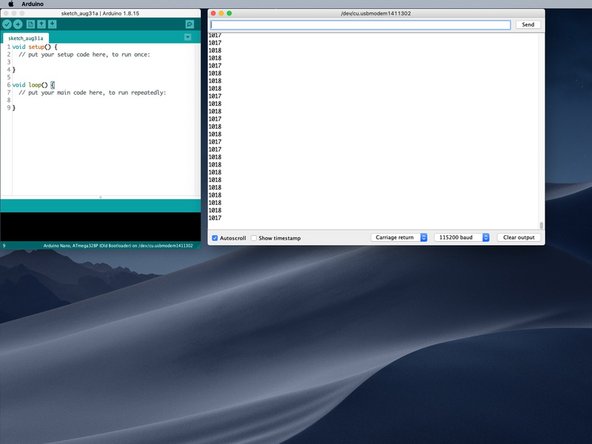Click the Verify sketch checkmark icon
The image size is (592, 444).
tap(7, 25)
